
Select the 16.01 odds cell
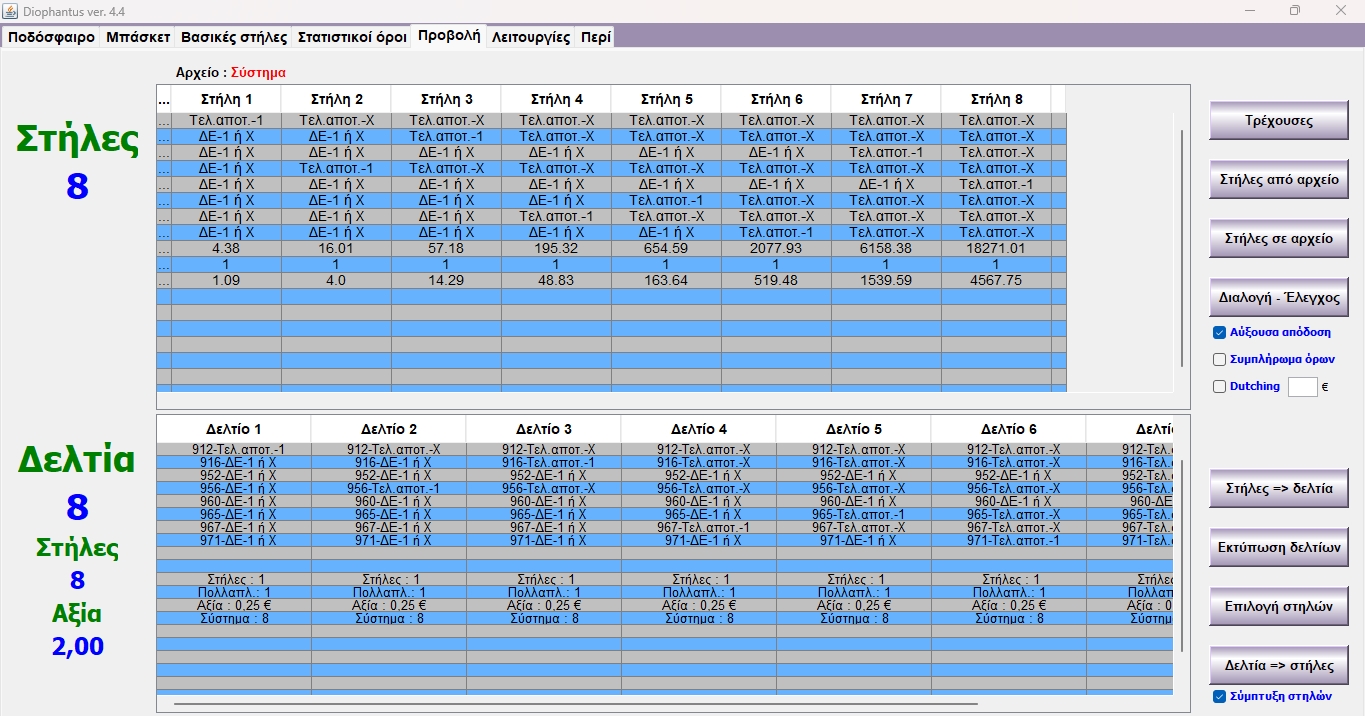336,248
